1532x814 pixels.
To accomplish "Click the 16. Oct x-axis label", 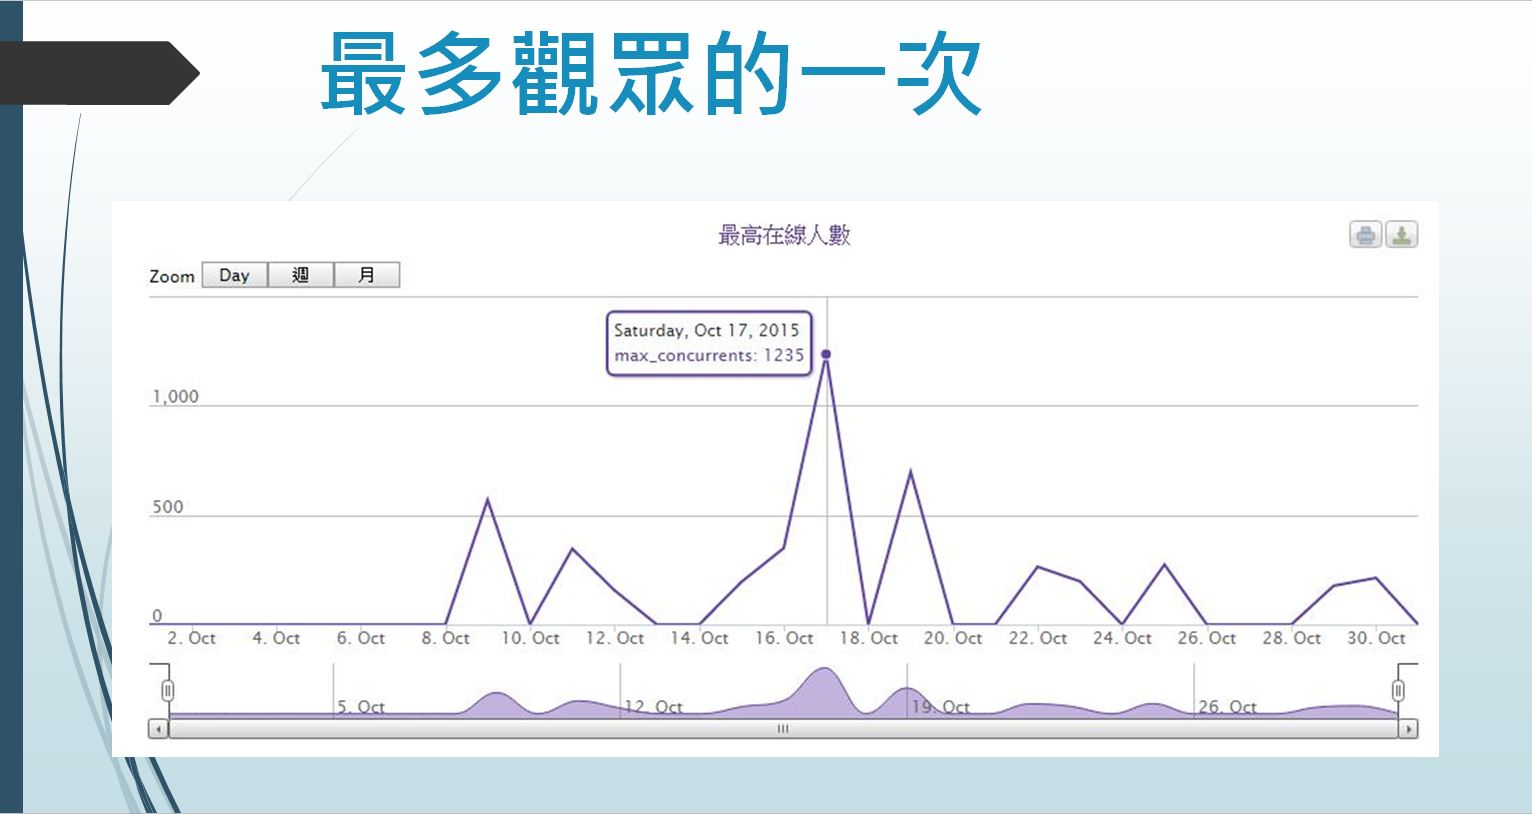I will tap(784, 638).
